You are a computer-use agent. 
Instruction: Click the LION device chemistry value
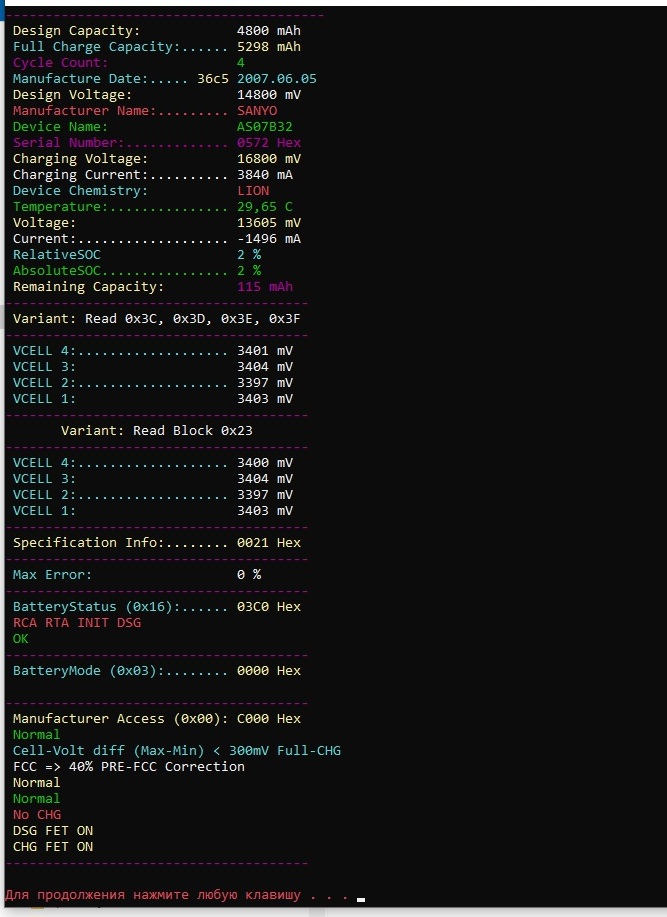(x=253, y=191)
